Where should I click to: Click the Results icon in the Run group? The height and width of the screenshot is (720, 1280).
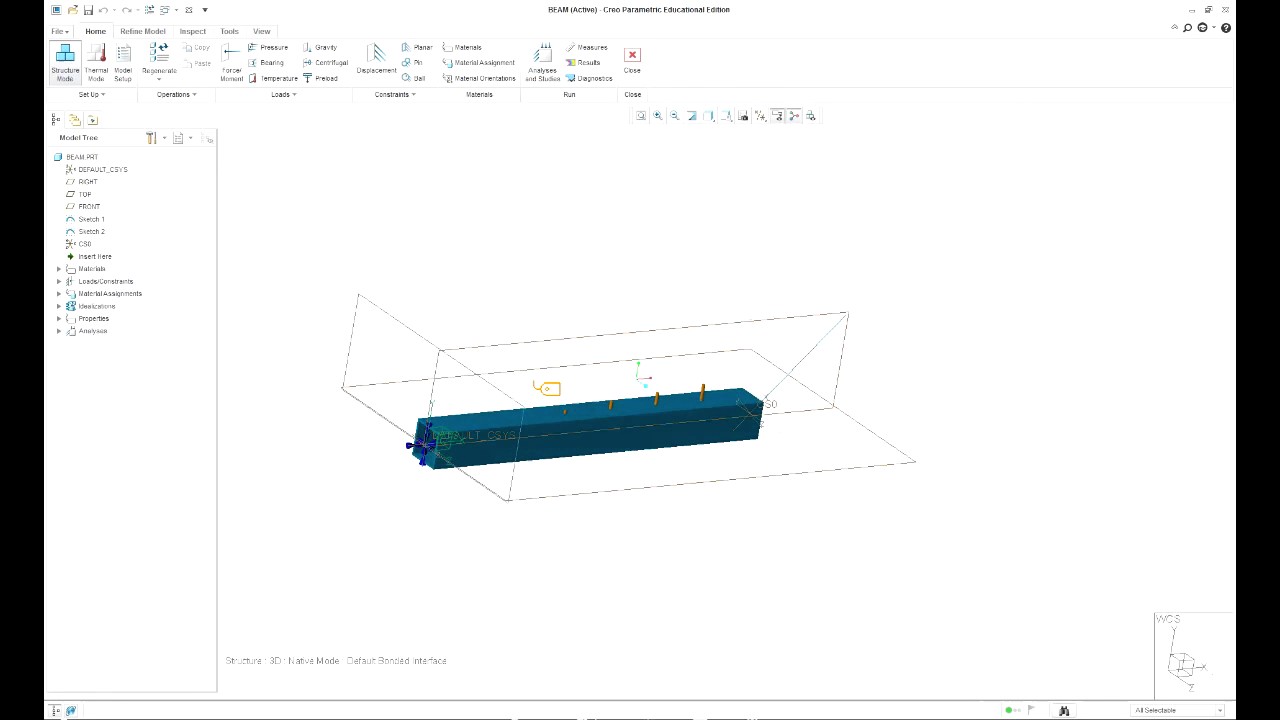pyautogui.click(x=588, y=62)
